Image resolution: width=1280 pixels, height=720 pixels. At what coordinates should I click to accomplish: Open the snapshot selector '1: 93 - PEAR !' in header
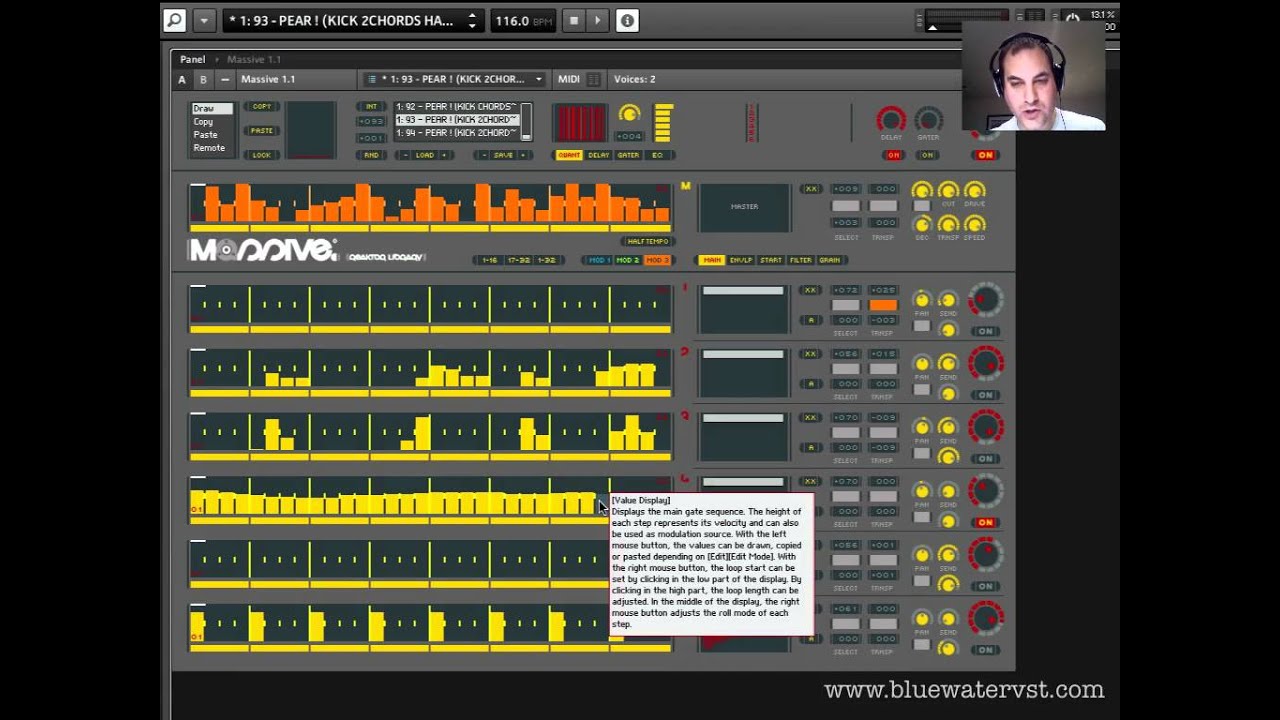[x=352, y=20]
